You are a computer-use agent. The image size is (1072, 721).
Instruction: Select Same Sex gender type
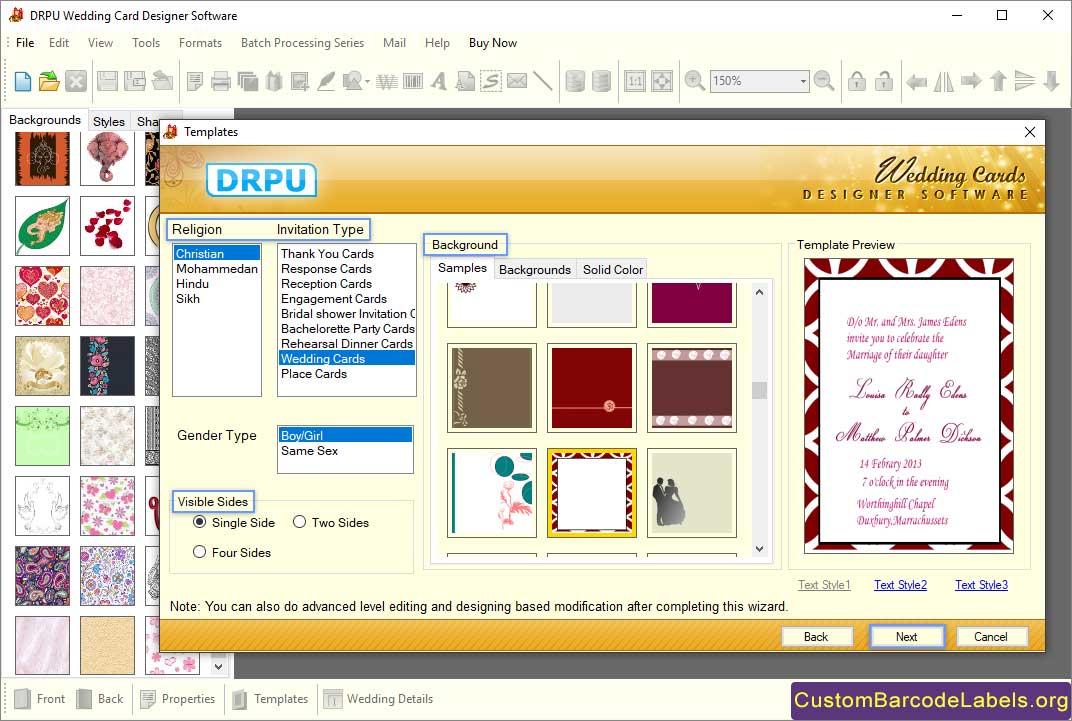(345, 450)
